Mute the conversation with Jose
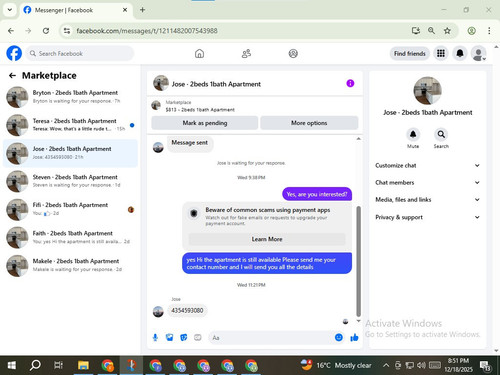Viewport: 500px width, 375px height. point(413,134)
